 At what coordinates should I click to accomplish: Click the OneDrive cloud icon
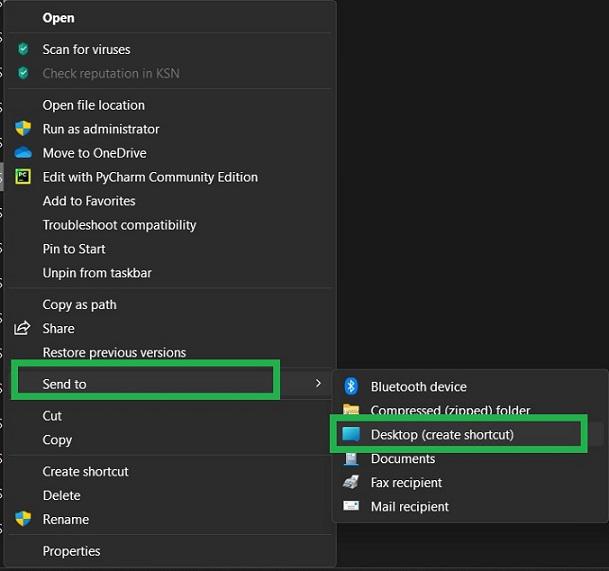23,153
